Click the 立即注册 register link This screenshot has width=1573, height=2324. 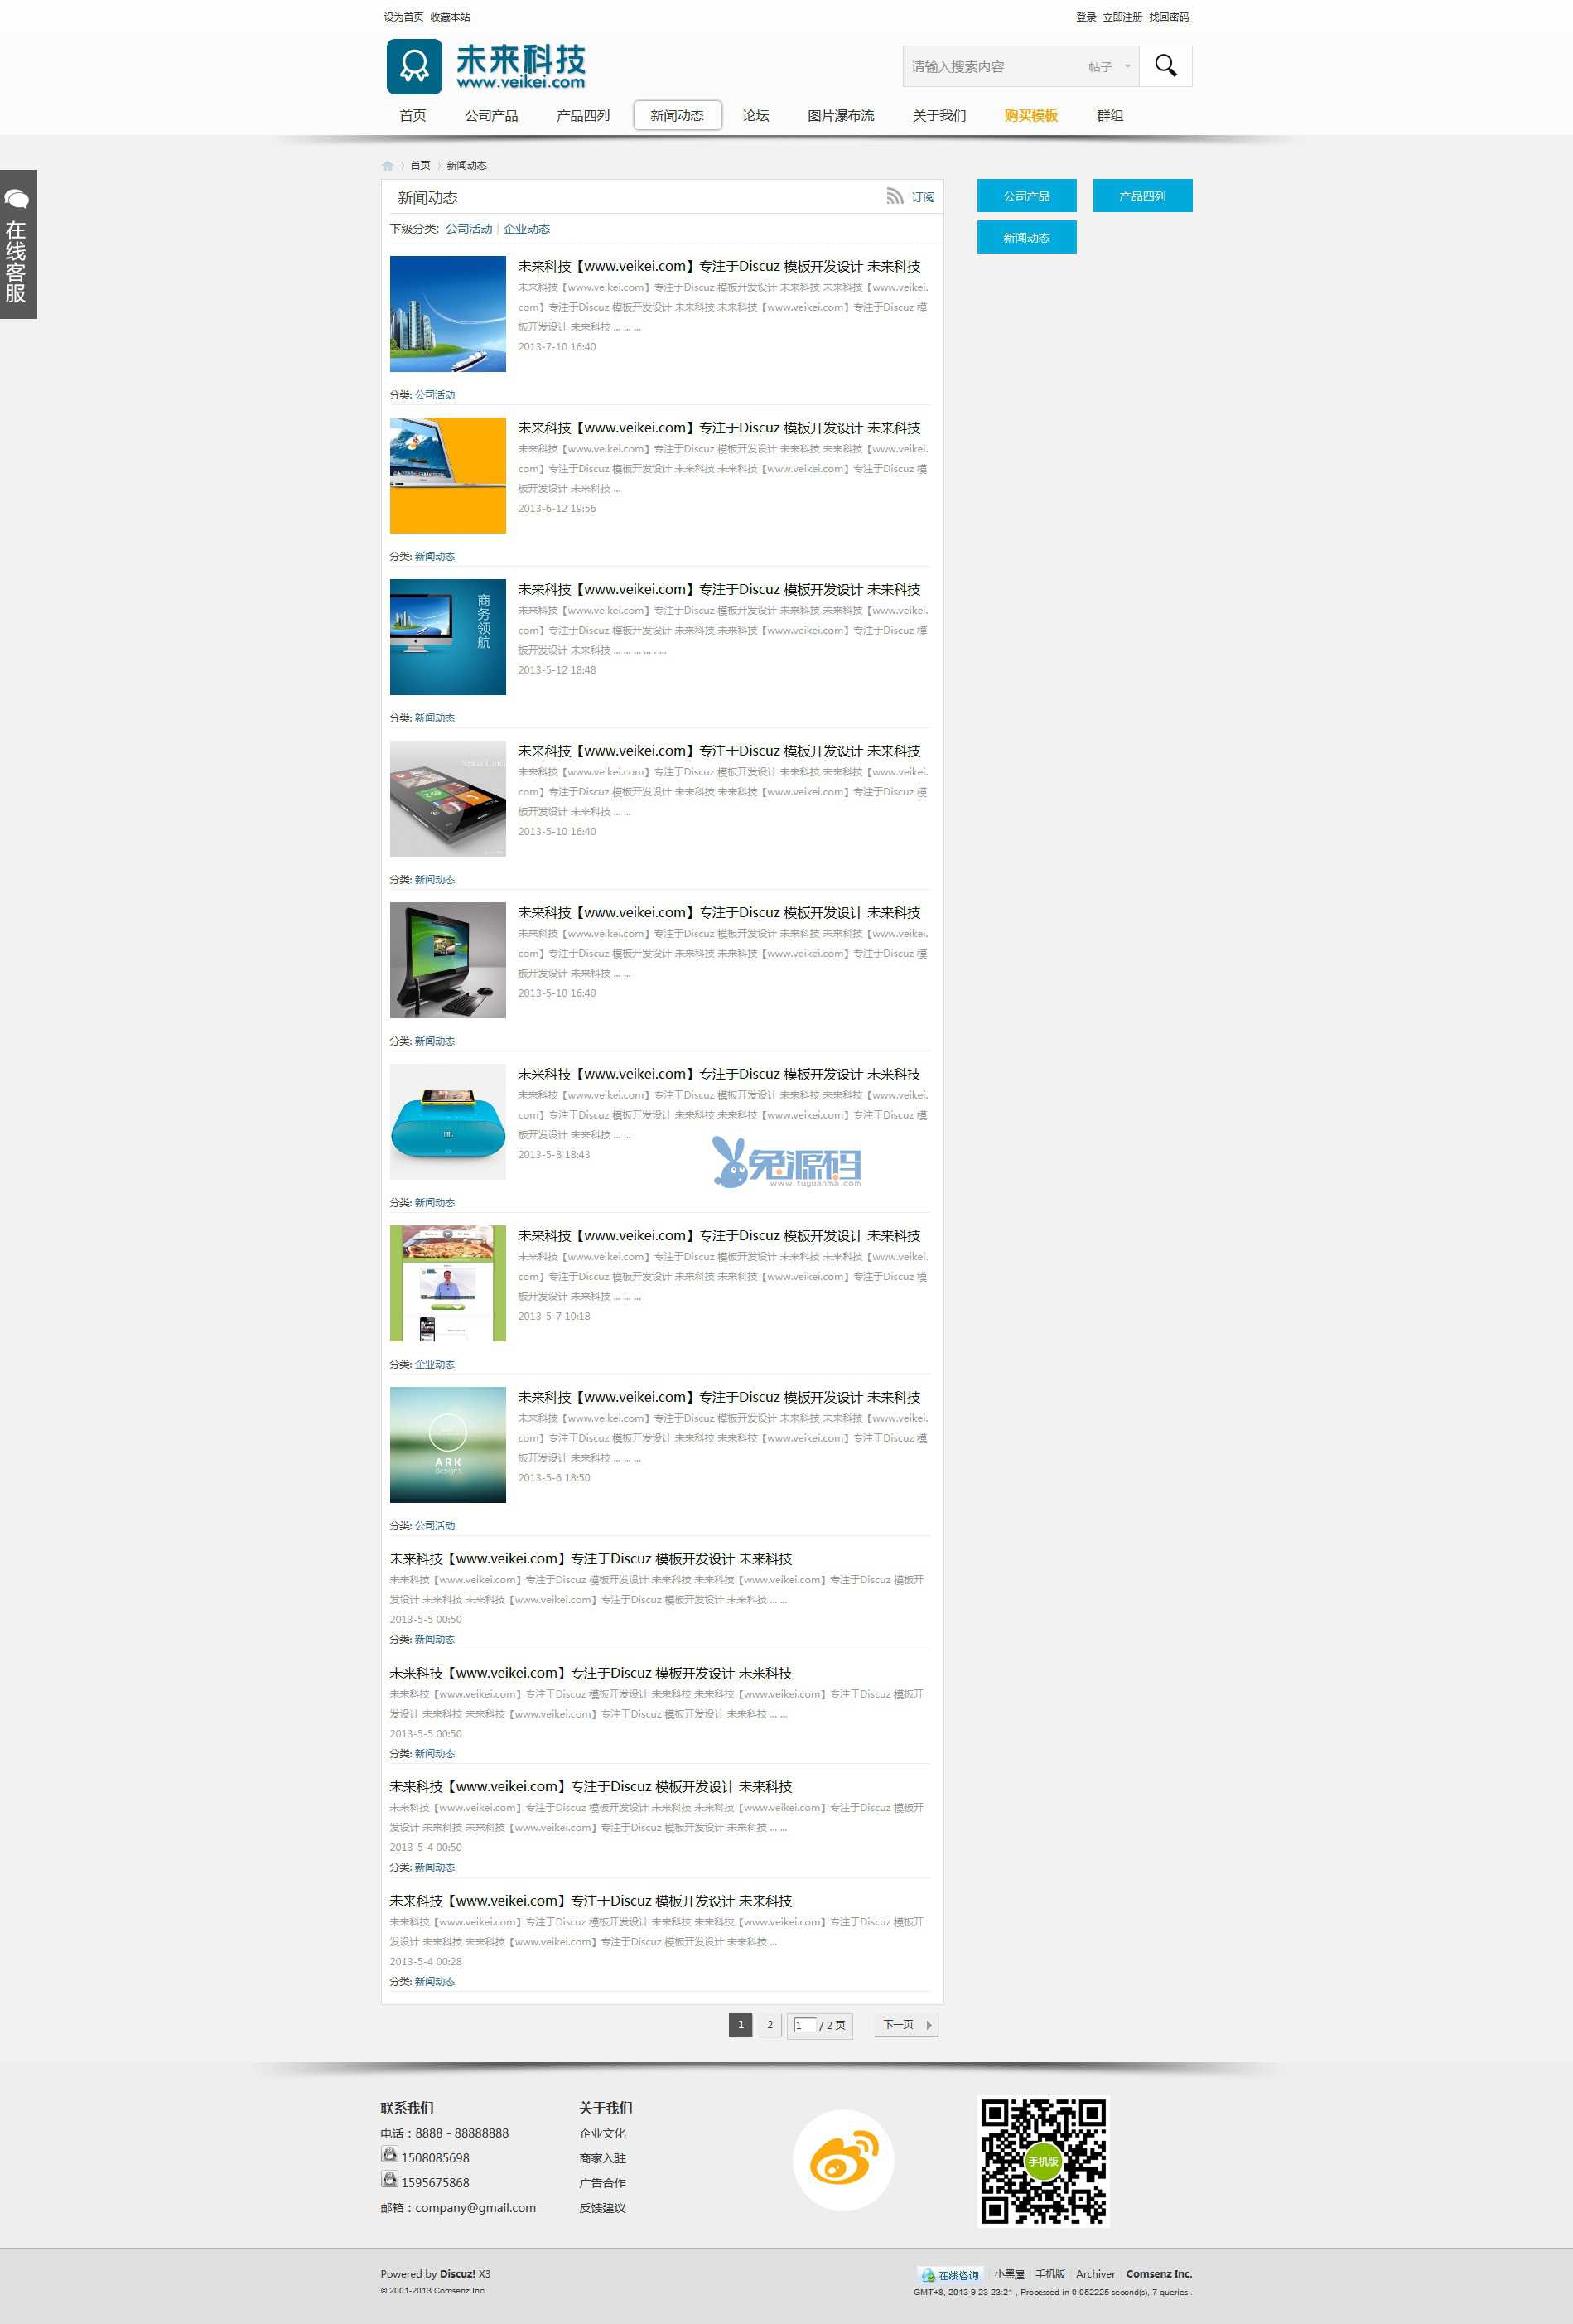pos(1122,17)
